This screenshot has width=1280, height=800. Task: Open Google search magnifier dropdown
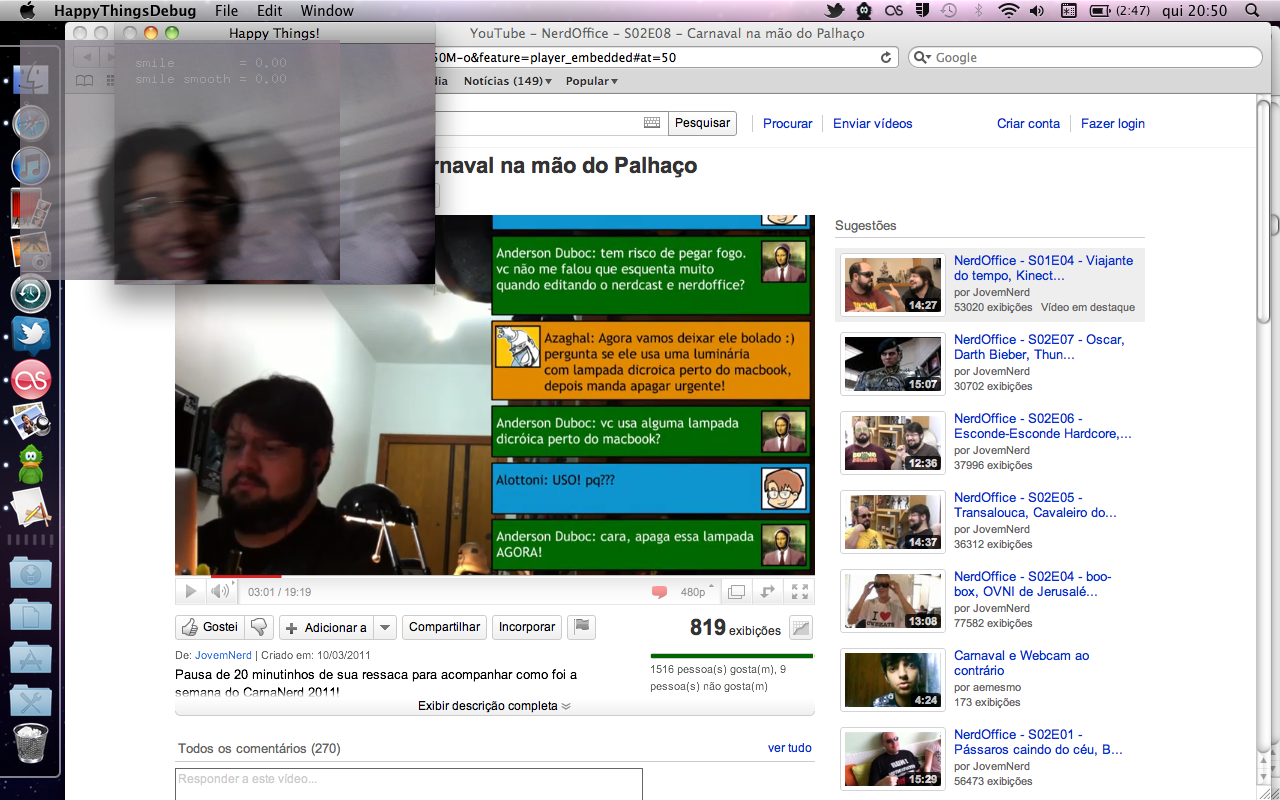[x=921, y=58]
